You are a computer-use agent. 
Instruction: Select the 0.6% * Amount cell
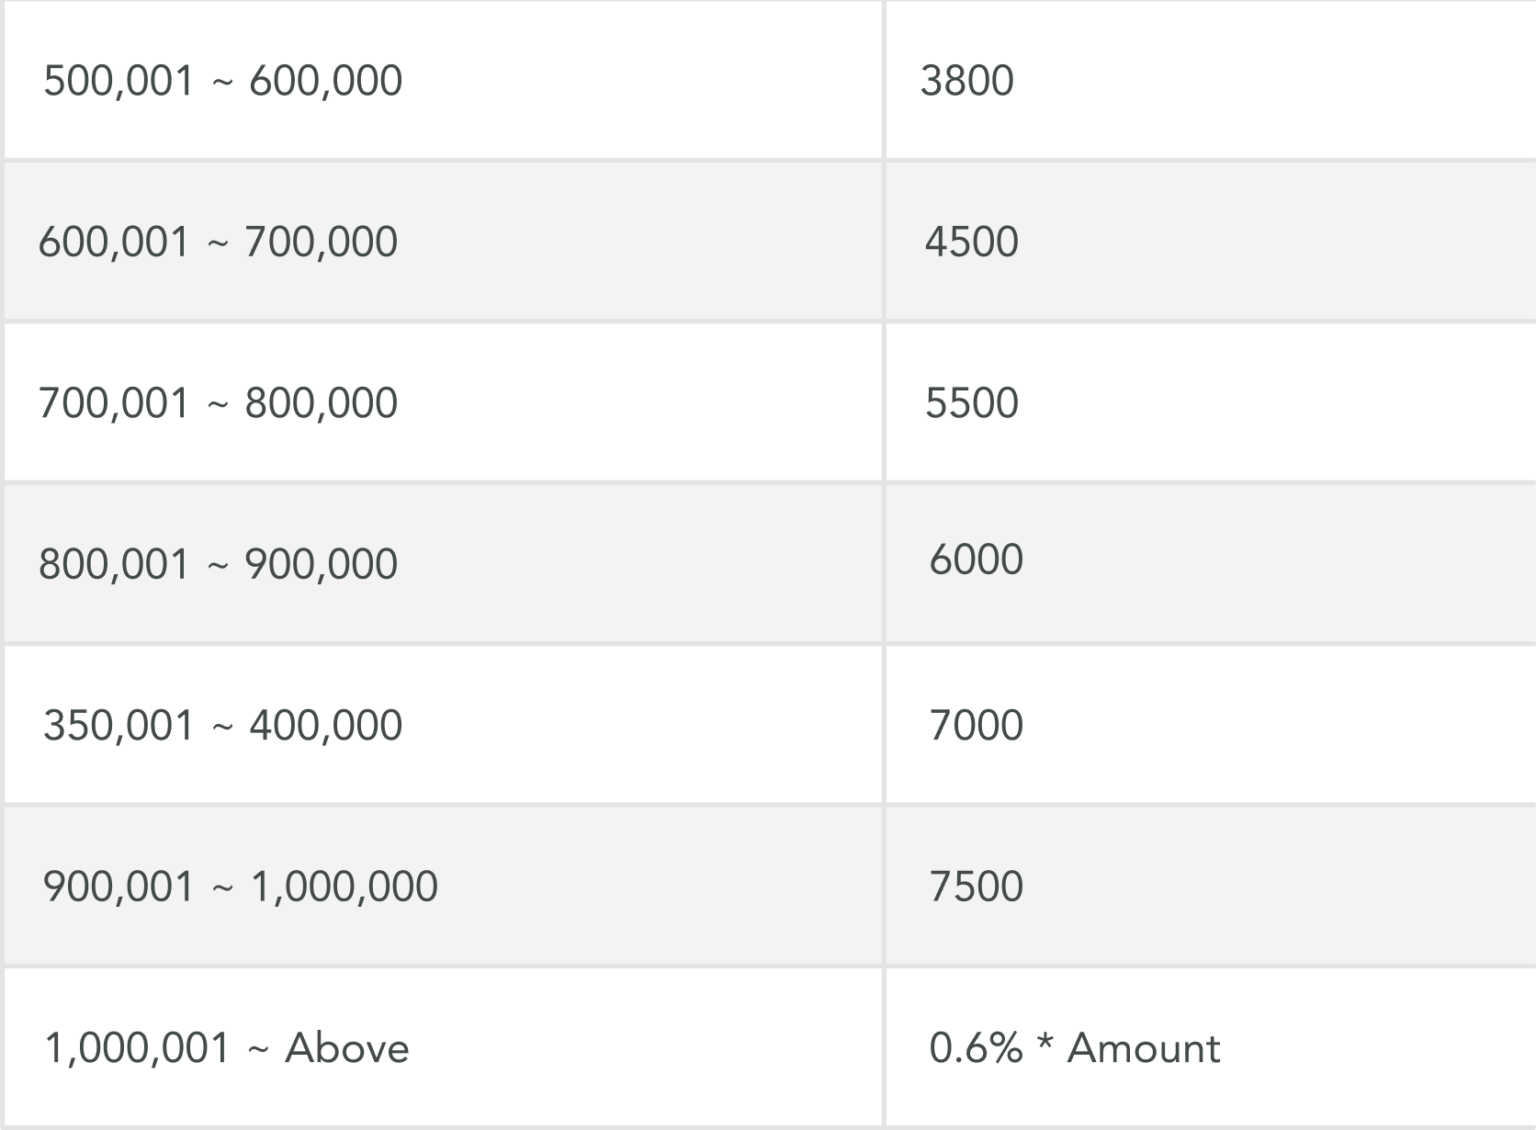coord(1075,1048)
